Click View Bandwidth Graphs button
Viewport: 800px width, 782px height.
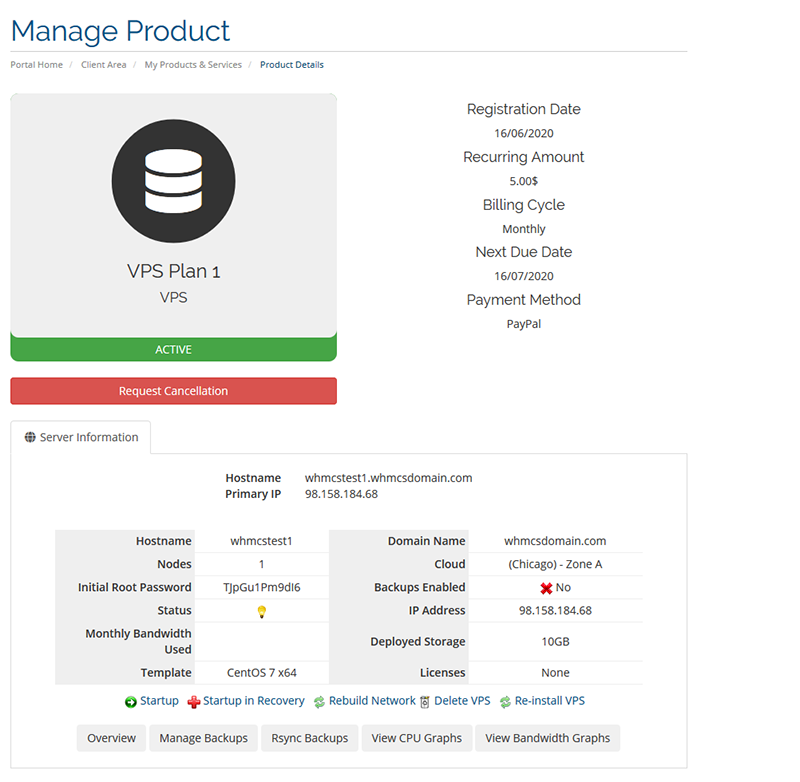tap(547, 738)
